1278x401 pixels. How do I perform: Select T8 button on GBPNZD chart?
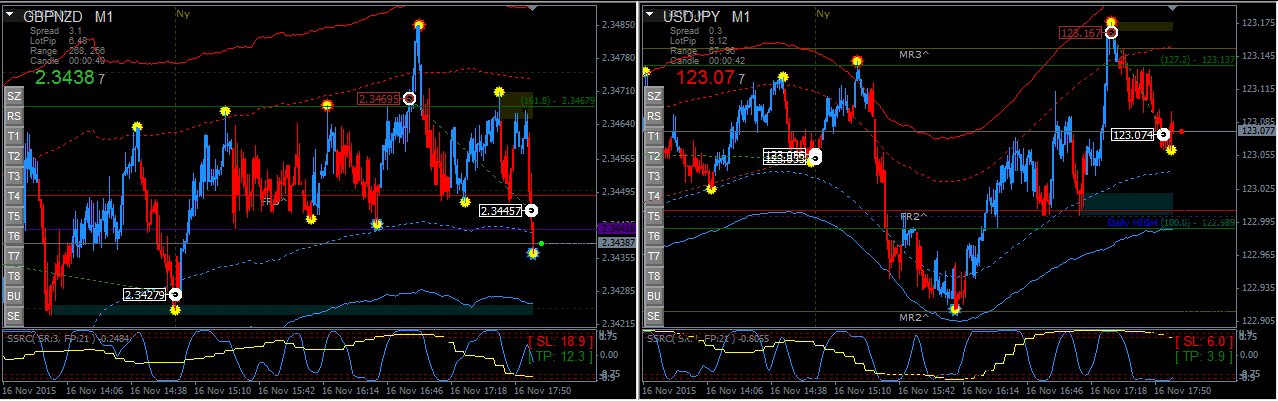pos(14,276)
